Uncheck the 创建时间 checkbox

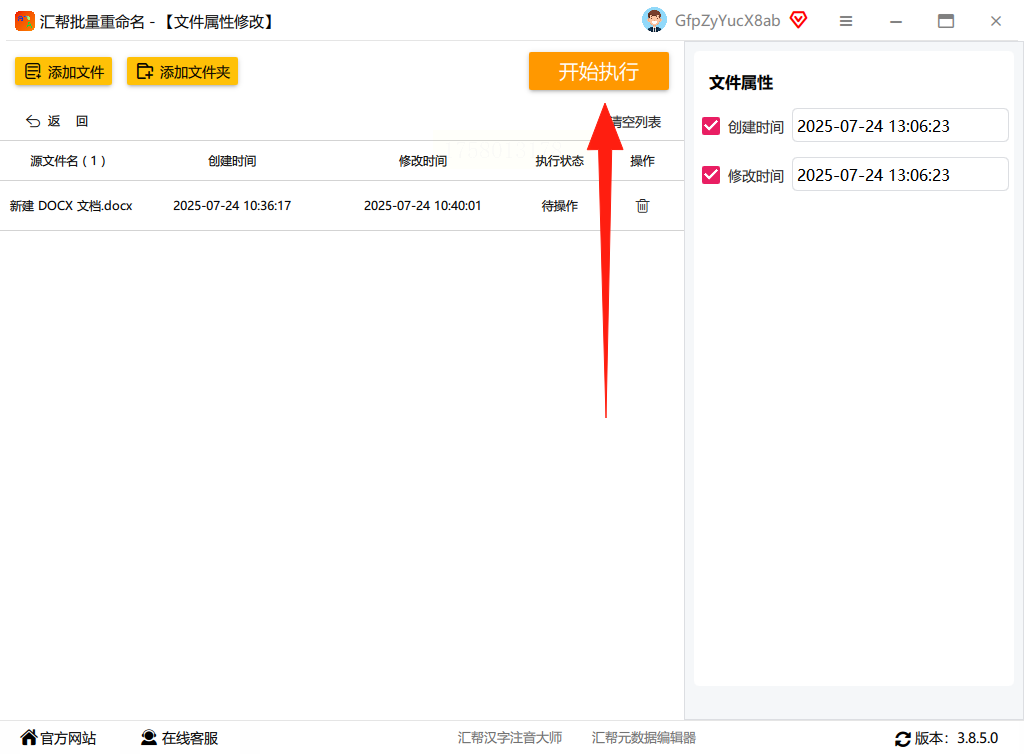711,126
